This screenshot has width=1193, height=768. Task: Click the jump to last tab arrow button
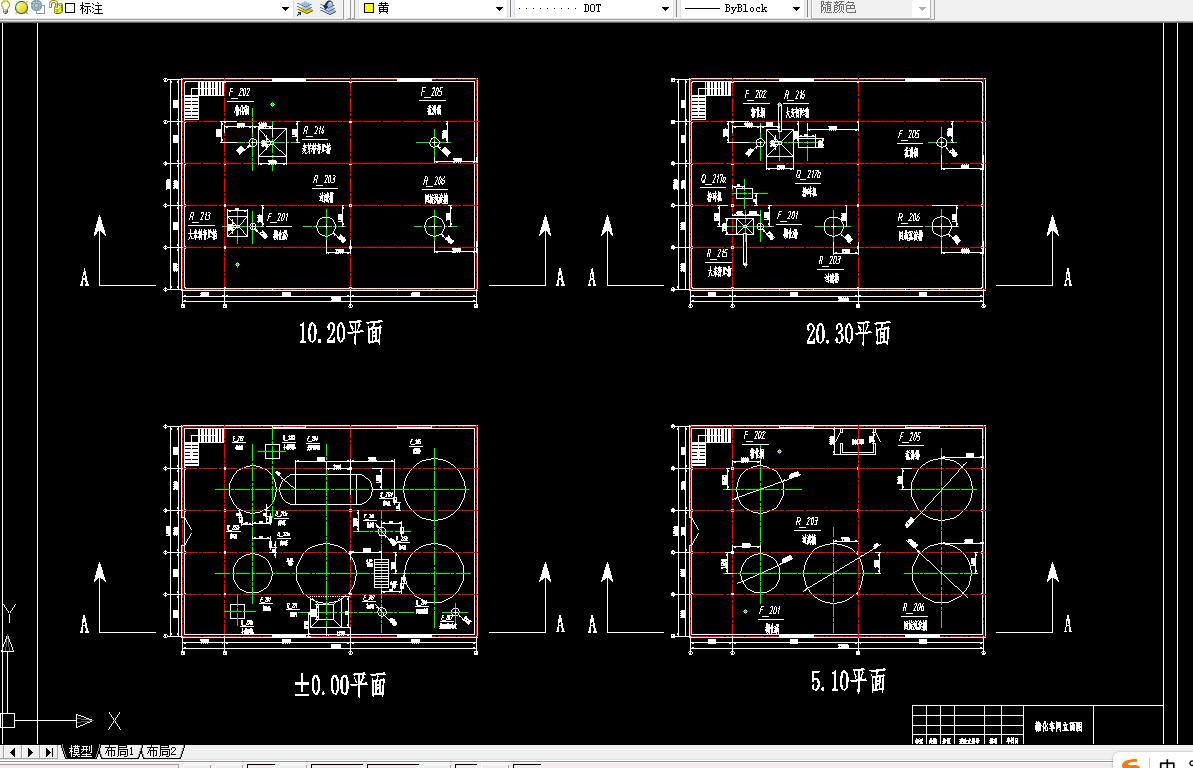[49, 752]
